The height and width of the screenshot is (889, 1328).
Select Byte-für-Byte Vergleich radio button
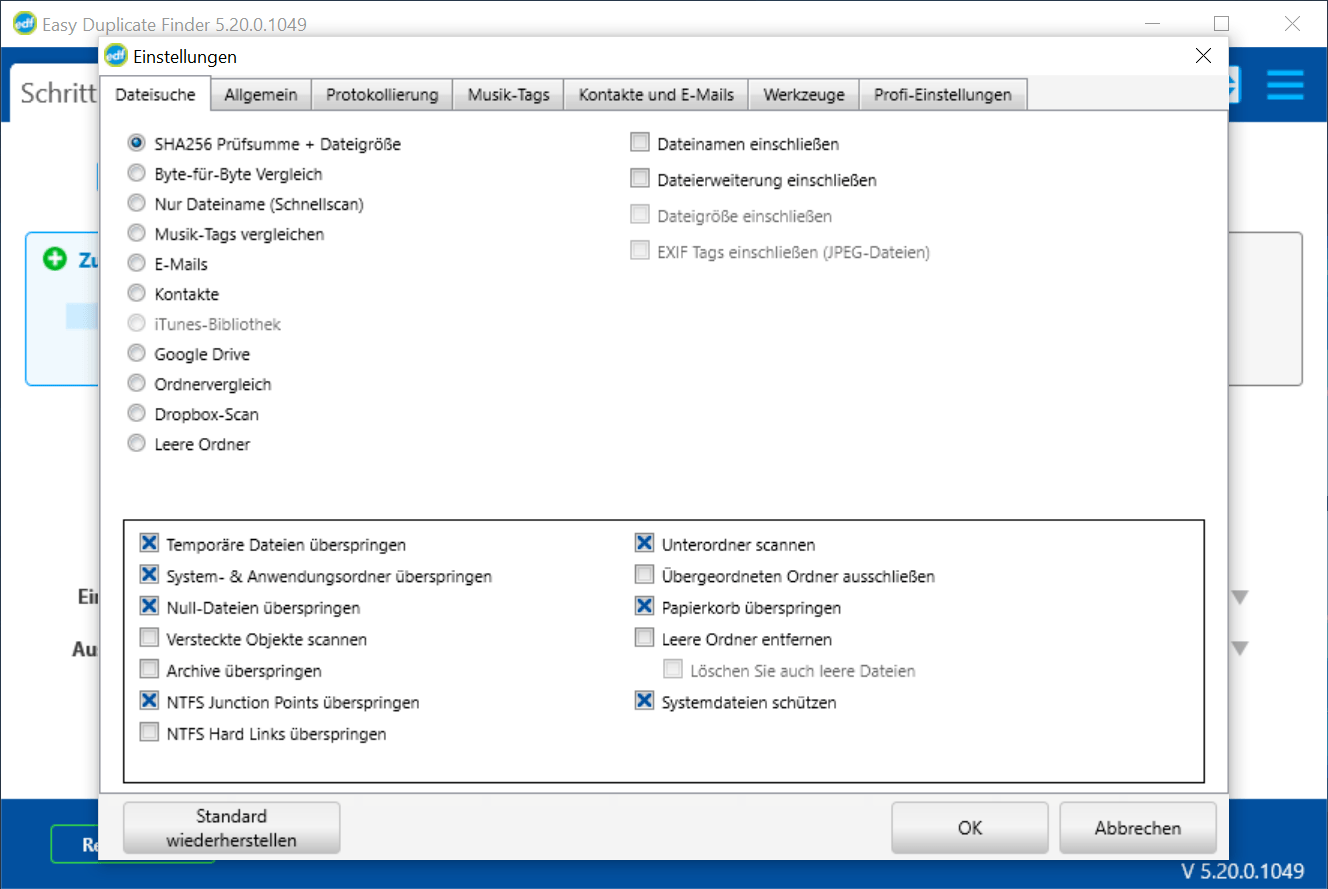pyautogui.click(x=137, y=174)
